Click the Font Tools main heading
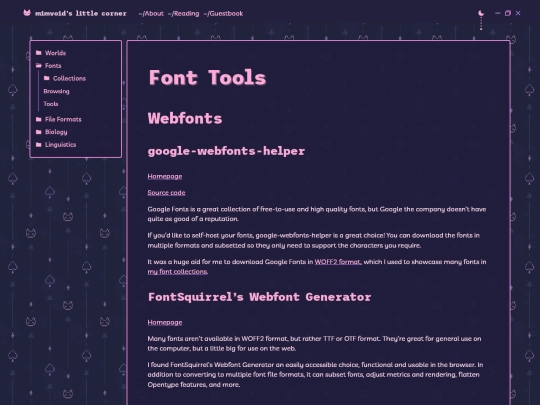Viewport: 540px width, 405px height. pyautogui.click(x=207, y=77)
